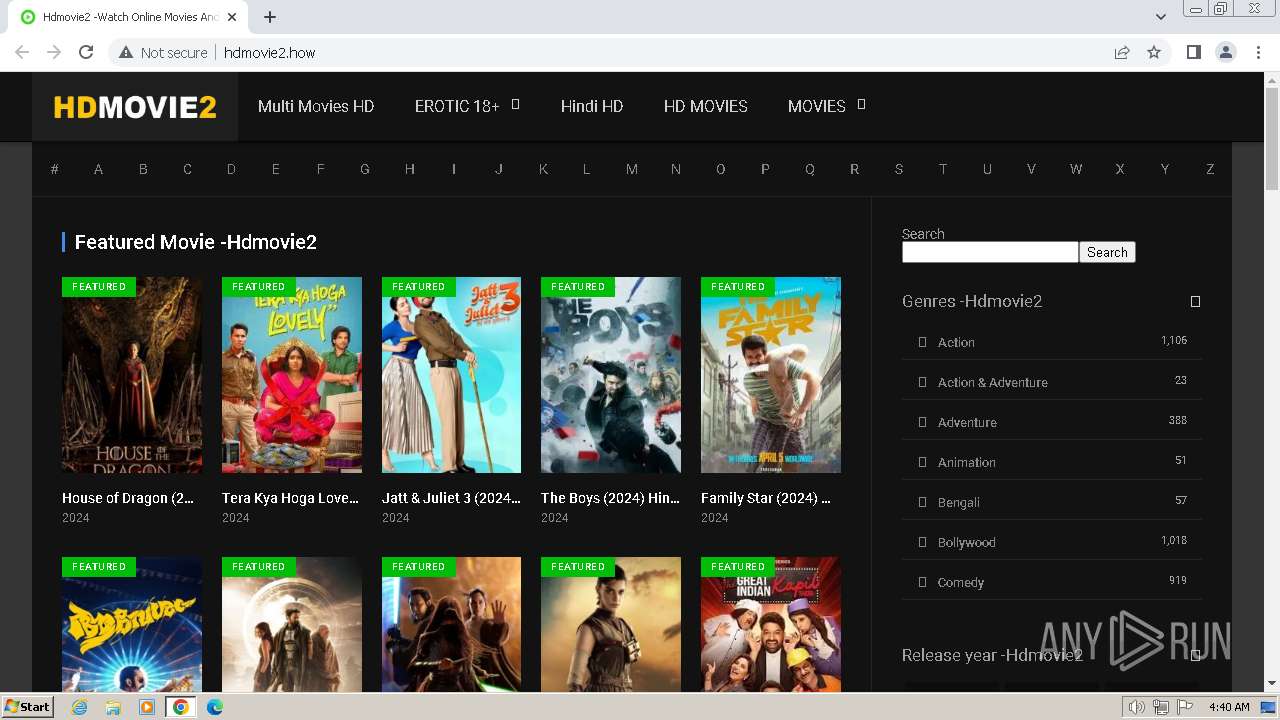
Task: Open the Action Center flag icon
Action: (x=1185, y=707)
